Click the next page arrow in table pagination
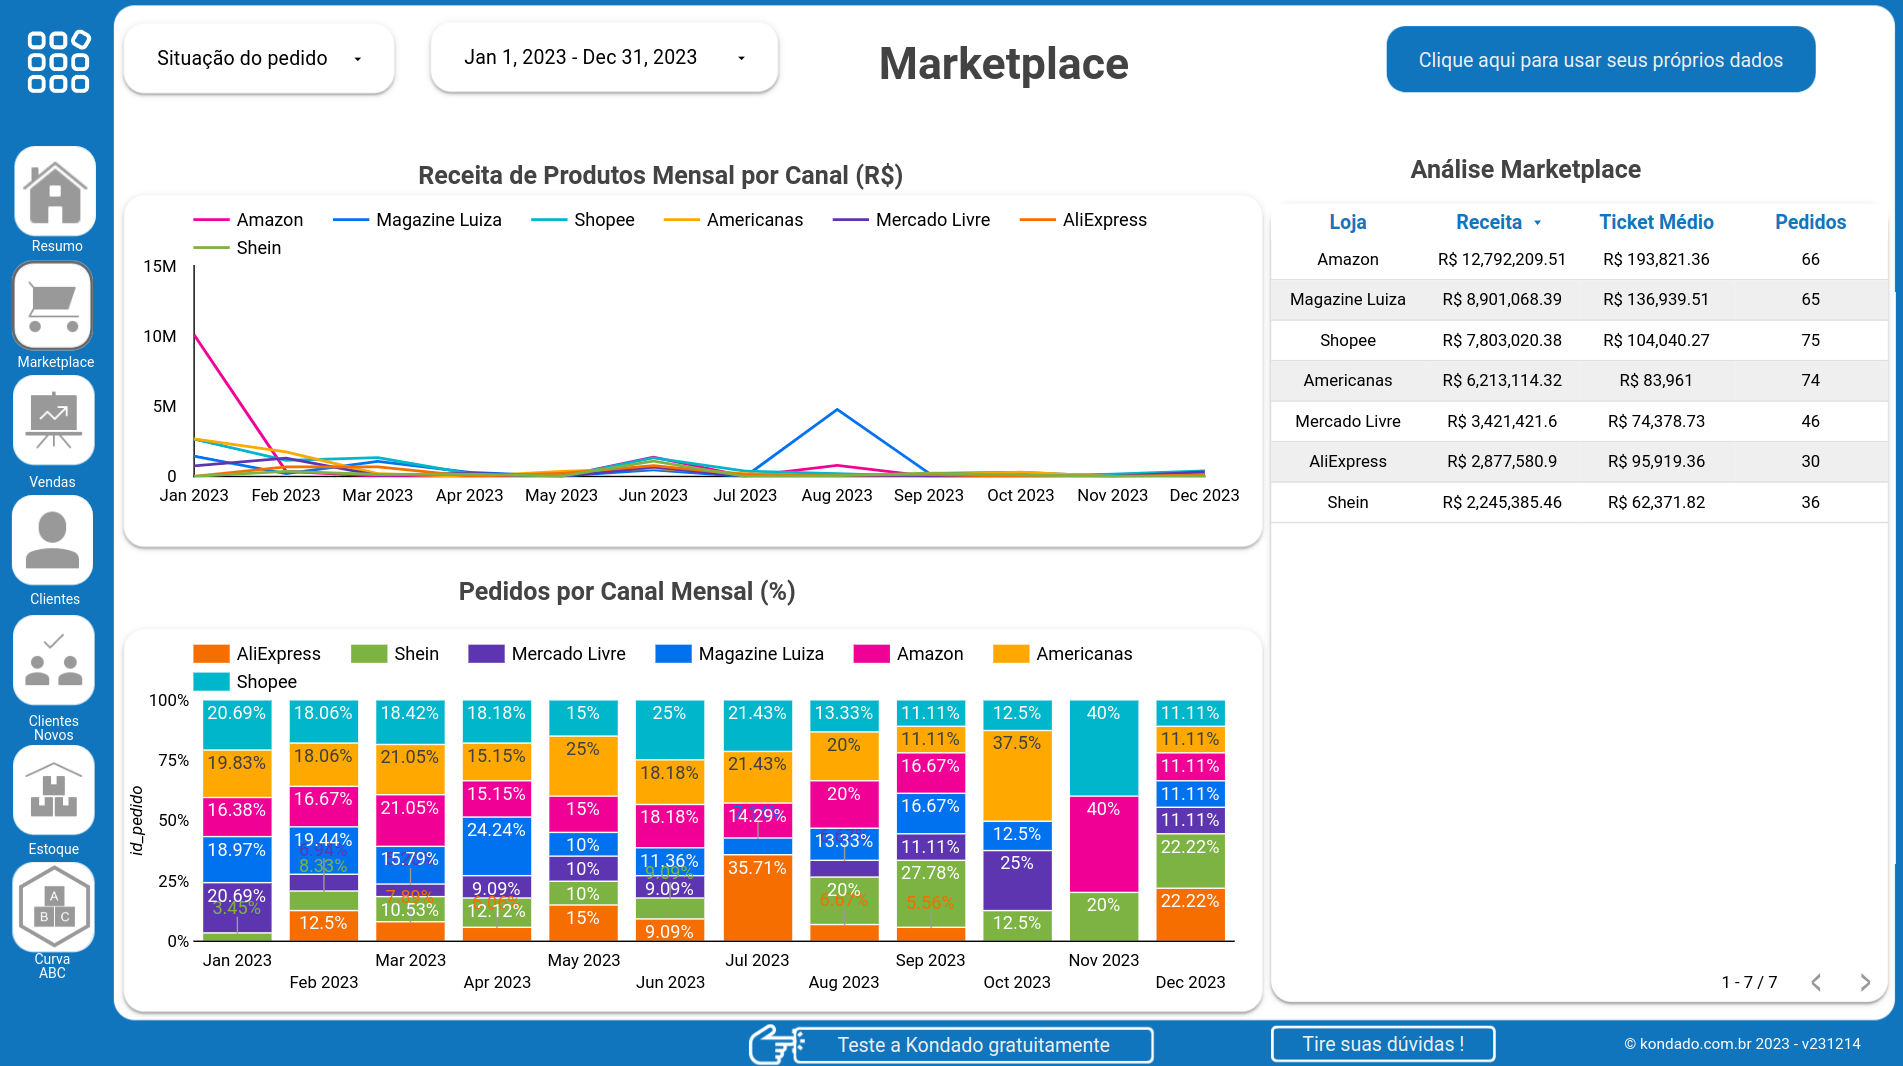1903x1066 pixels. pyautogui.click(x=1866, y=982)
